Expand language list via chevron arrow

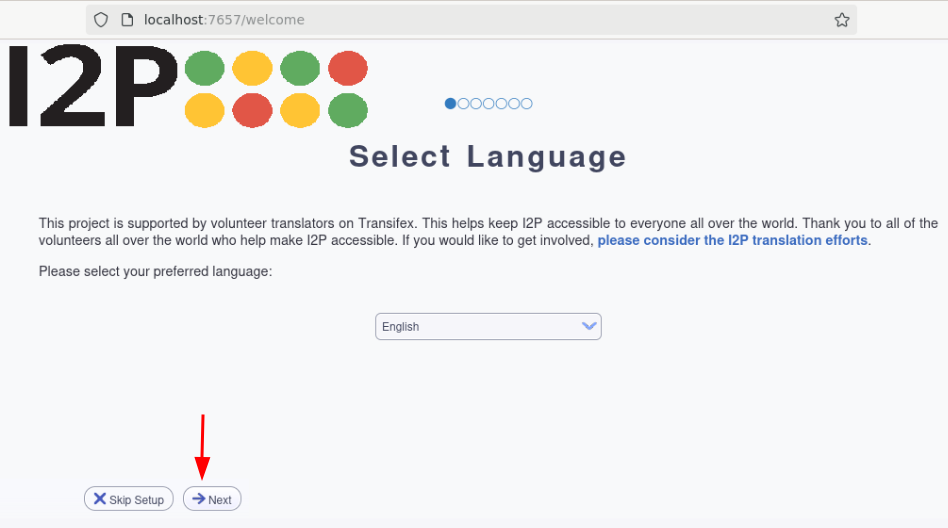click(589, 327)
